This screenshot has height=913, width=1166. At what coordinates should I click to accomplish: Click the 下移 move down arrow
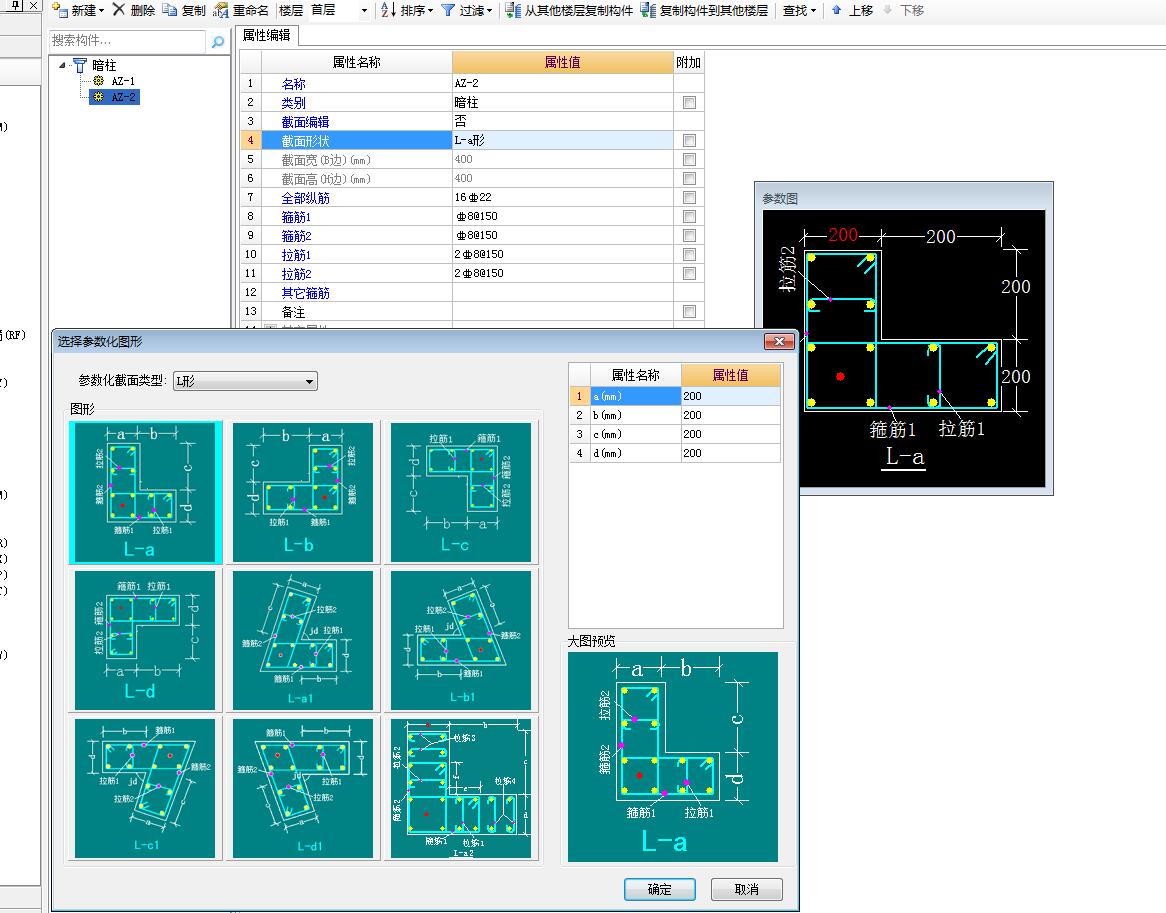point(887,10)
